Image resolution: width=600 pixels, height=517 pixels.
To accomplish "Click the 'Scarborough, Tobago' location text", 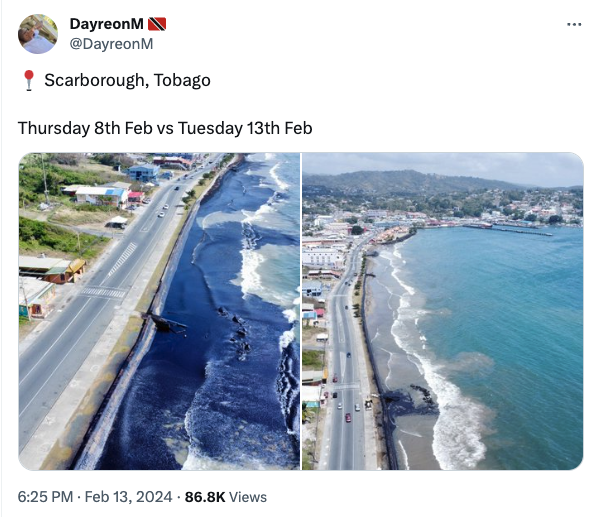I will point(127,80).
